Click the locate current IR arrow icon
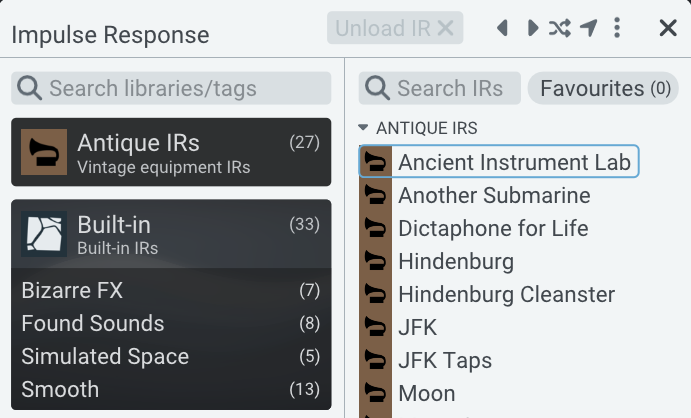The height and width of the screenshot is (418, 691). (589, 29)
